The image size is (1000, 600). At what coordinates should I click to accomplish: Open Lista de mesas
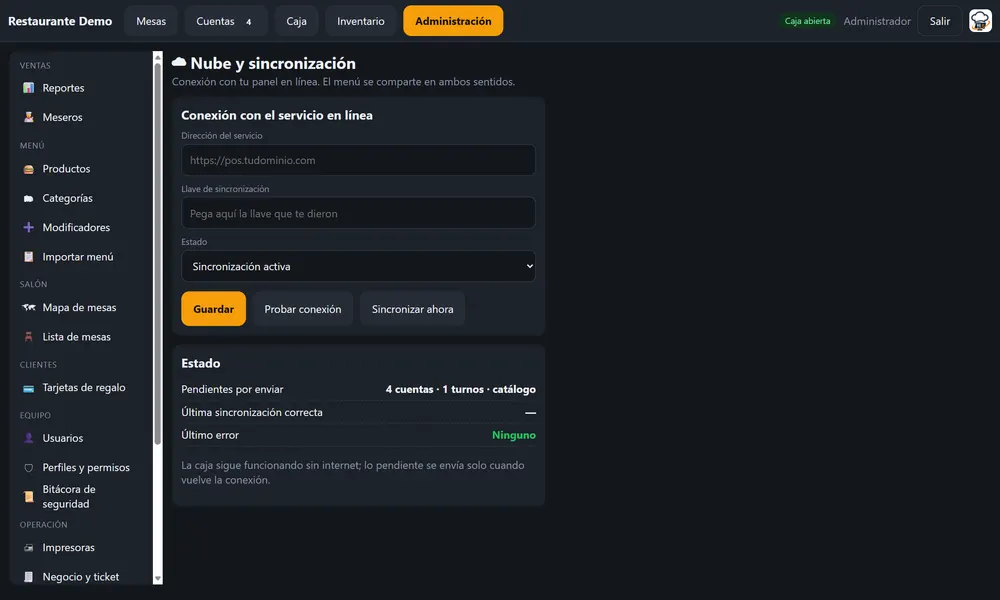click(80, 337)
